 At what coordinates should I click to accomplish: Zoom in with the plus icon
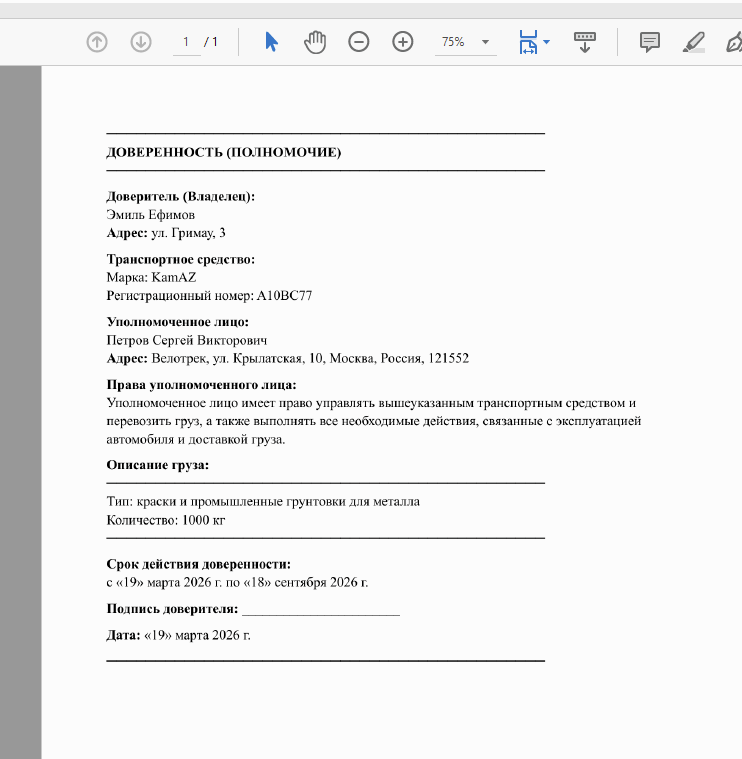(x=403, y=42)
